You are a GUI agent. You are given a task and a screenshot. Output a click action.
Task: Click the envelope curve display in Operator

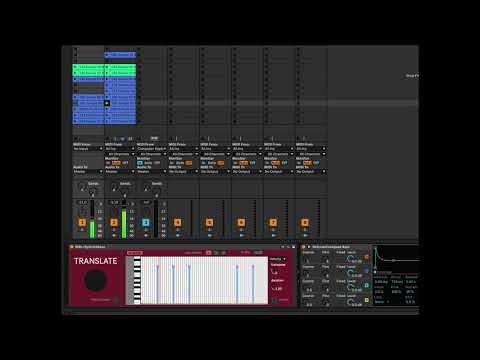[x=396, y=259]
